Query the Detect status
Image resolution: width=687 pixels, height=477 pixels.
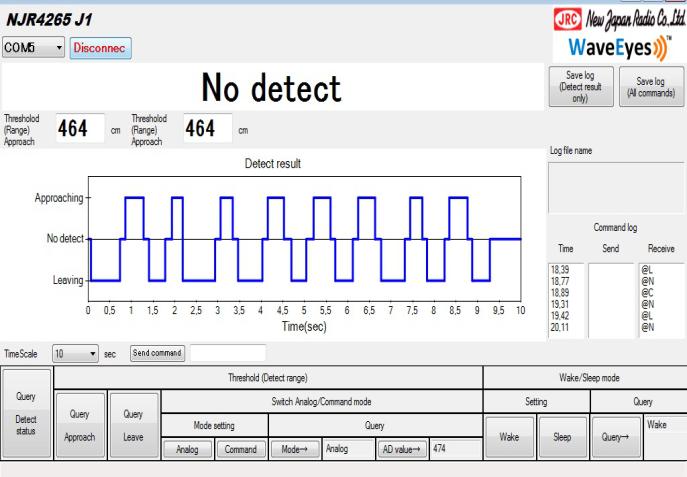click(26, 413)
